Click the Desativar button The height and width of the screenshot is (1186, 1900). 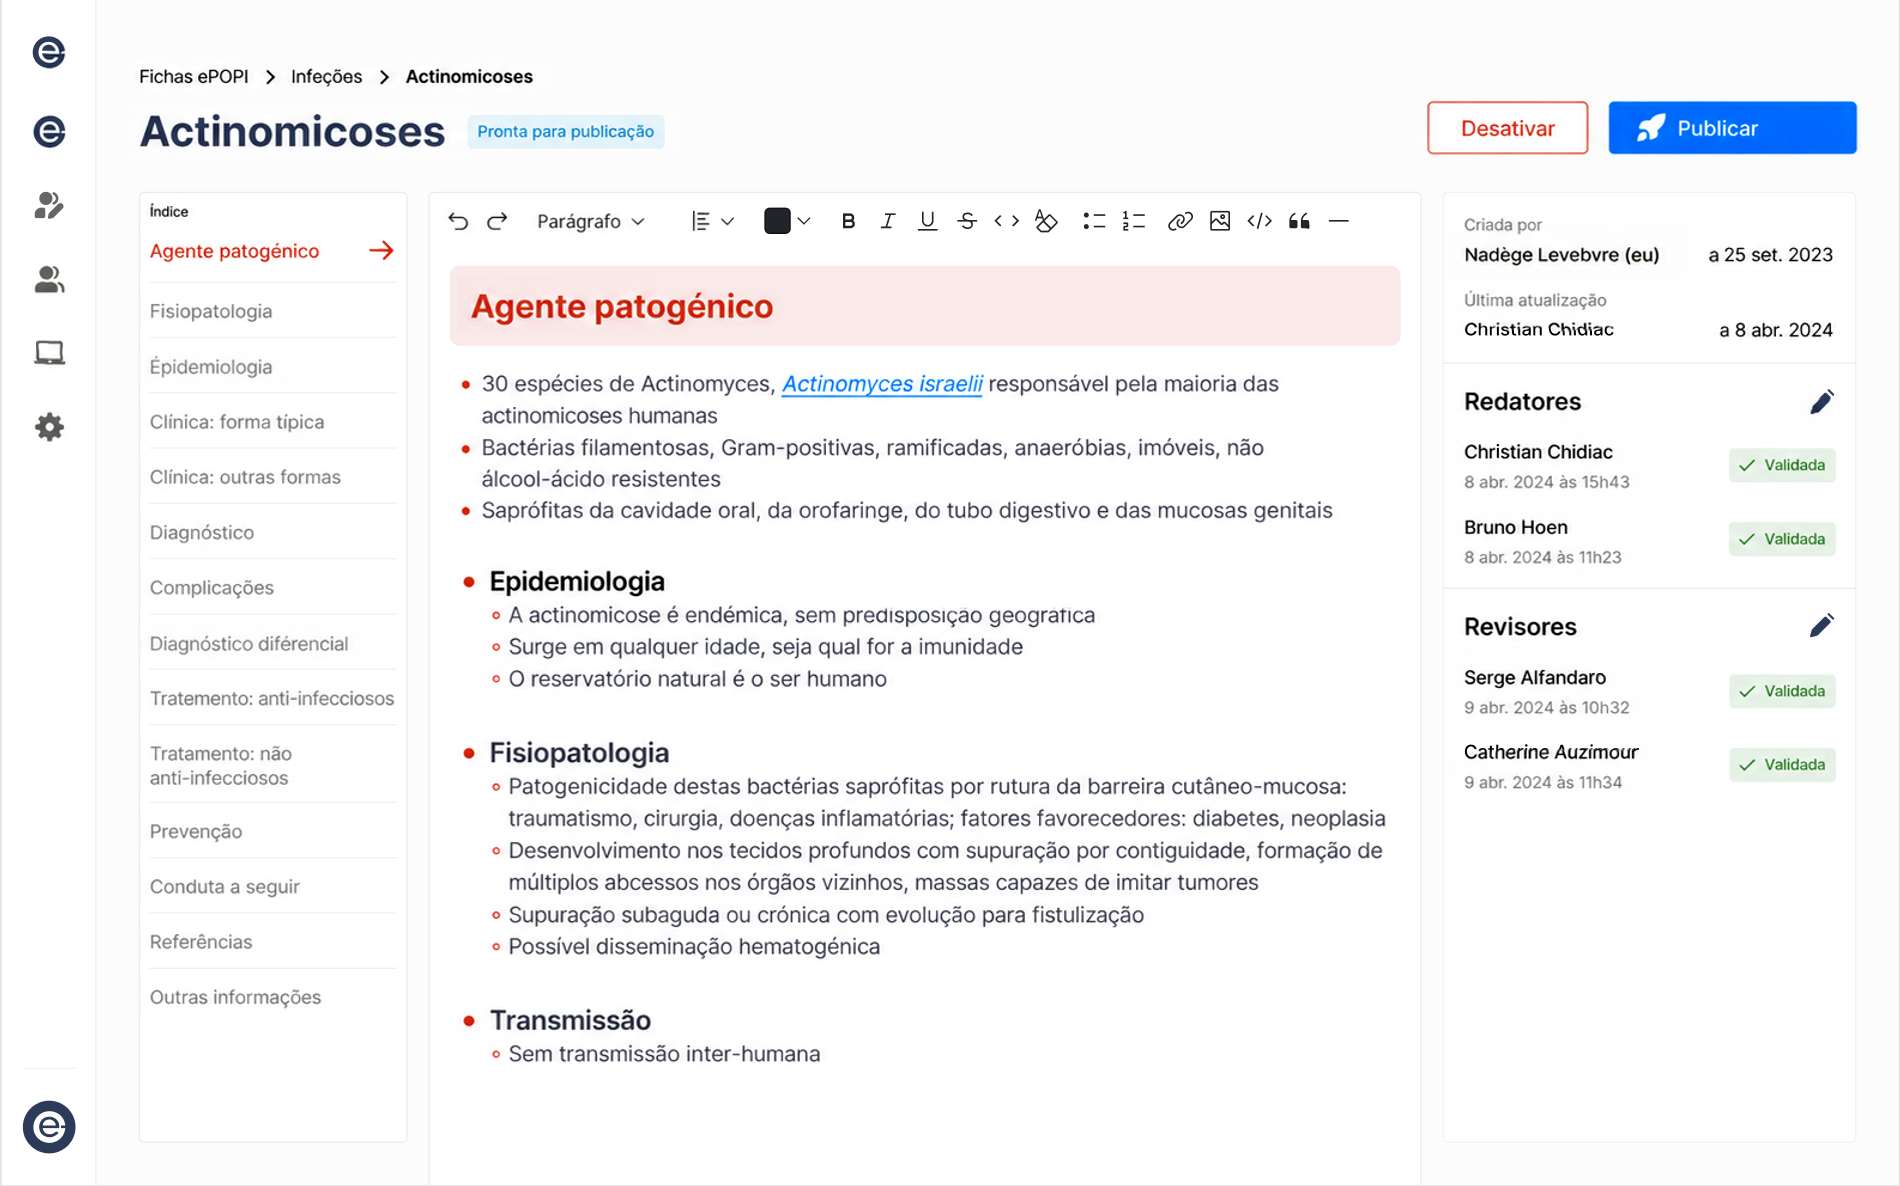tap(1507, 128)
